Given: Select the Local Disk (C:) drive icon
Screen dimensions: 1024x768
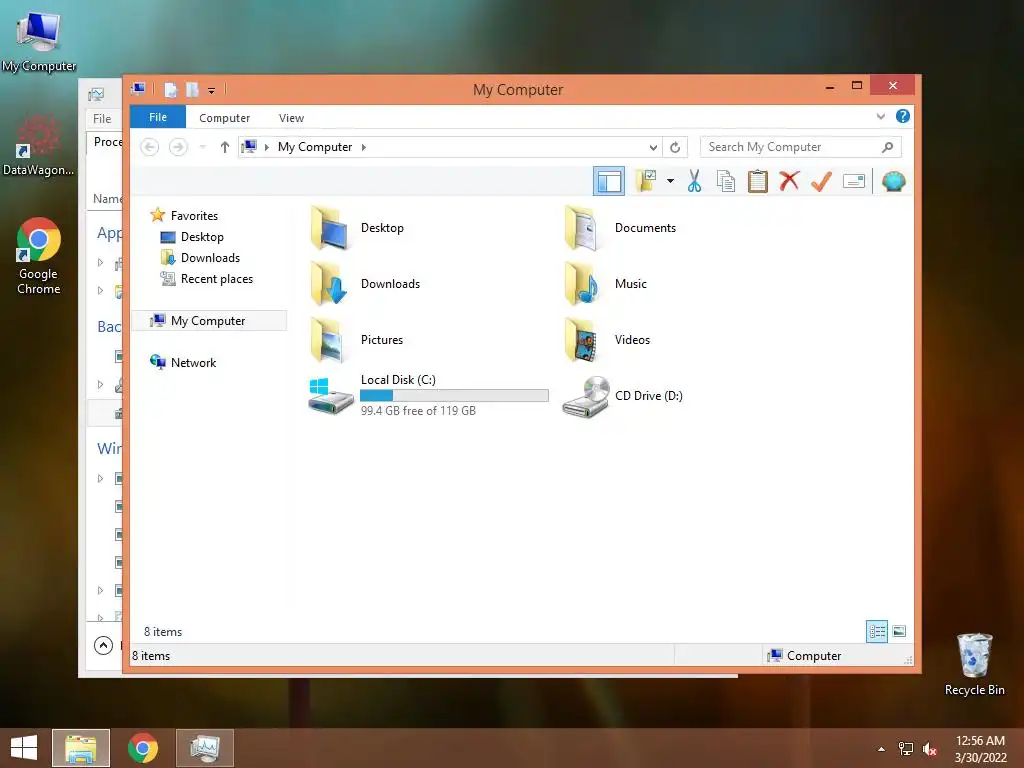Looking at the screenshot, I should pyautogui.click(x=330, y=395).
